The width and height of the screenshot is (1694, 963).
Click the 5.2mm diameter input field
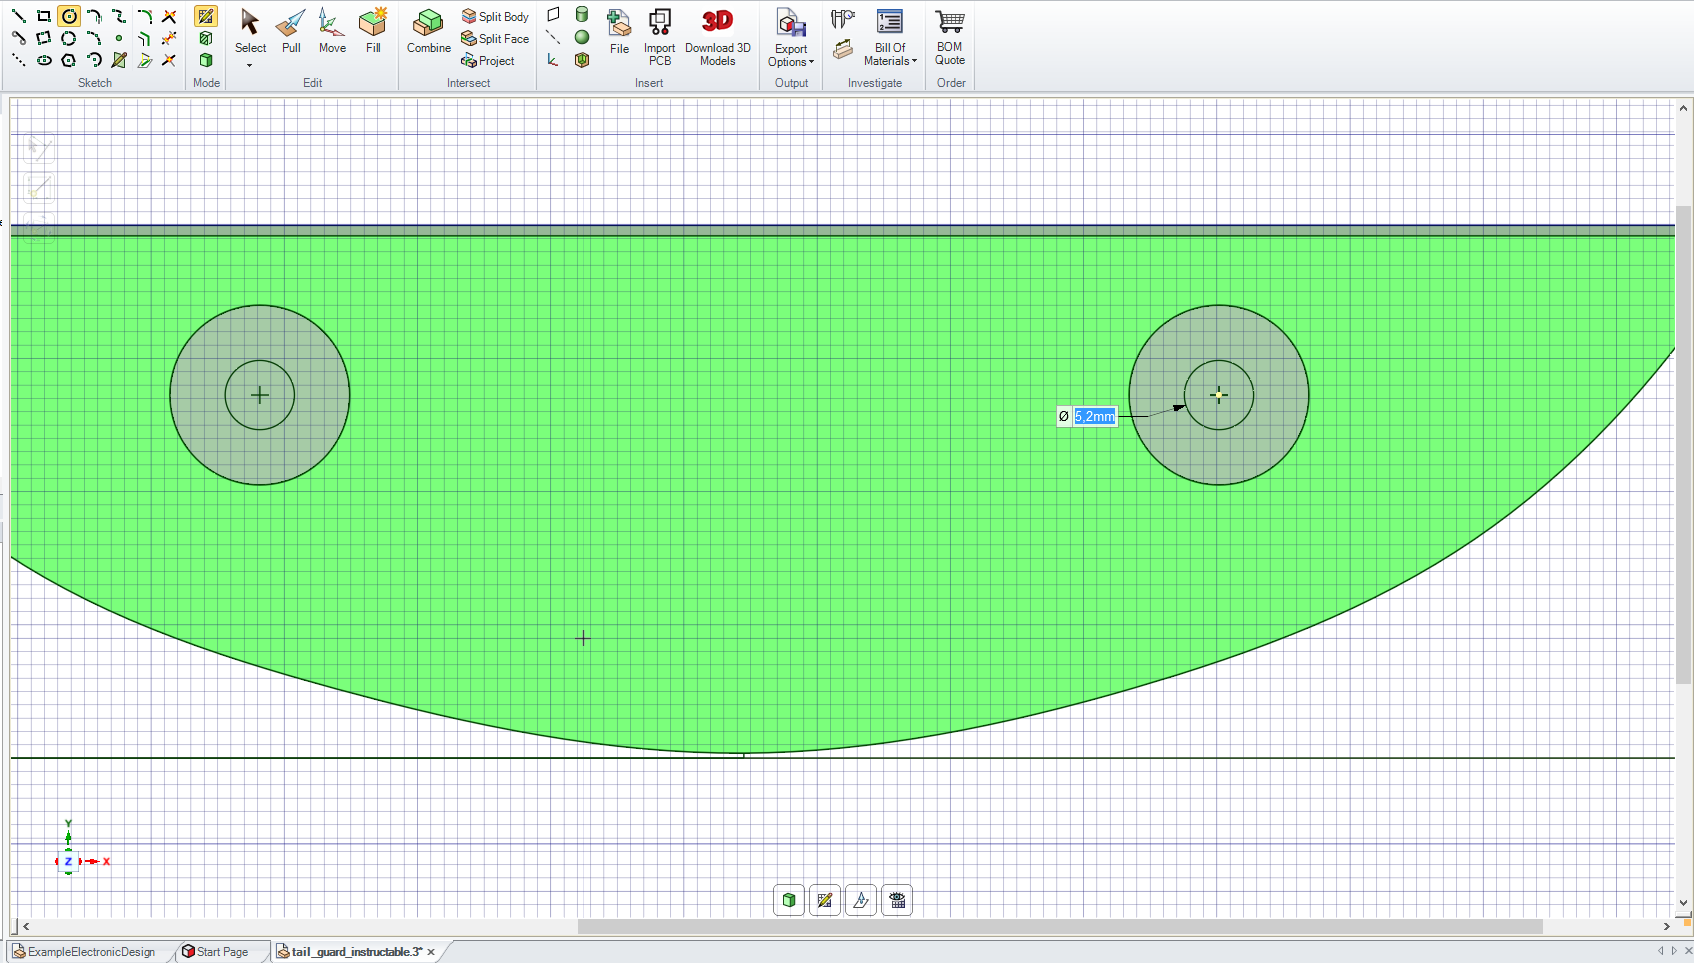click(1094, 416)
